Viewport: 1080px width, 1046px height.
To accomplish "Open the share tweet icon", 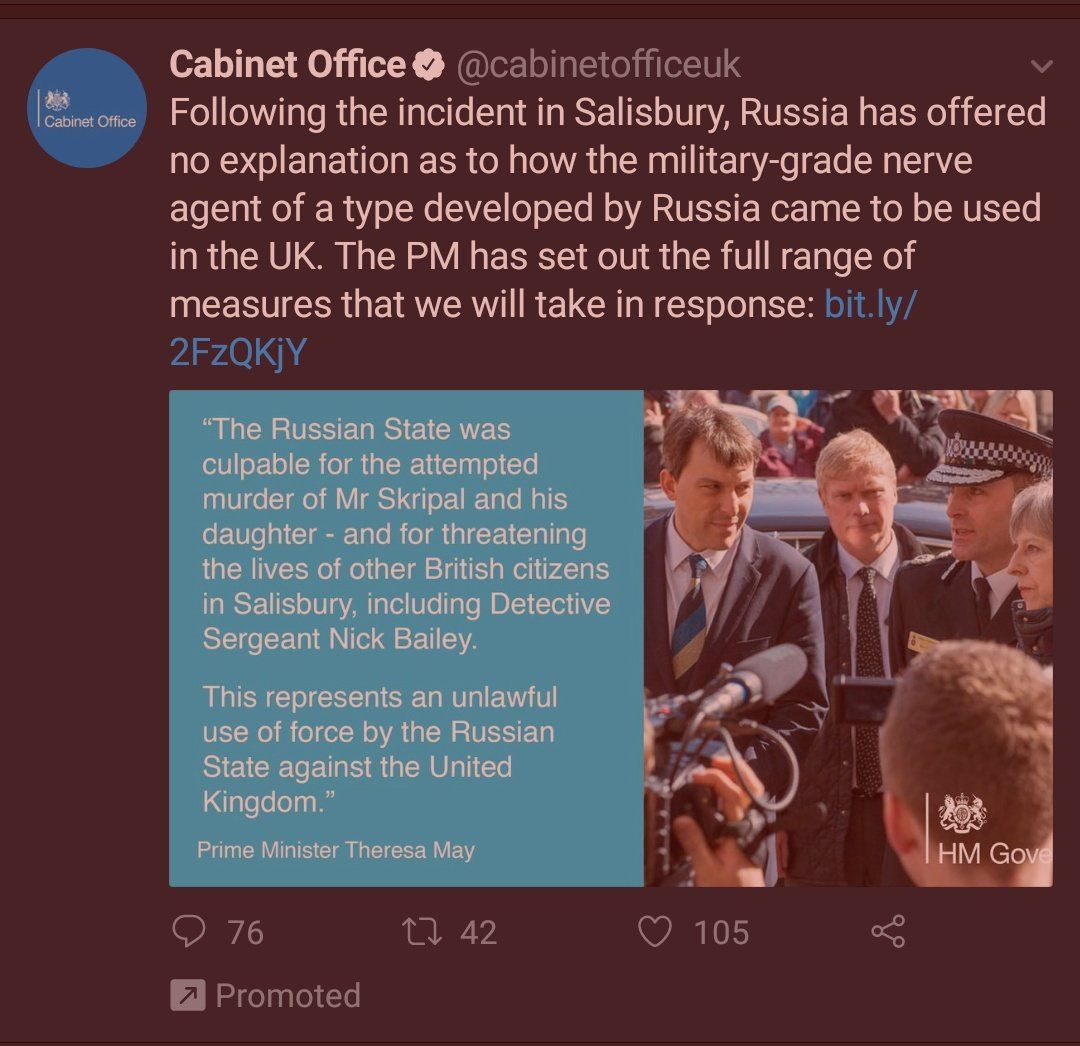I will 889,932.
